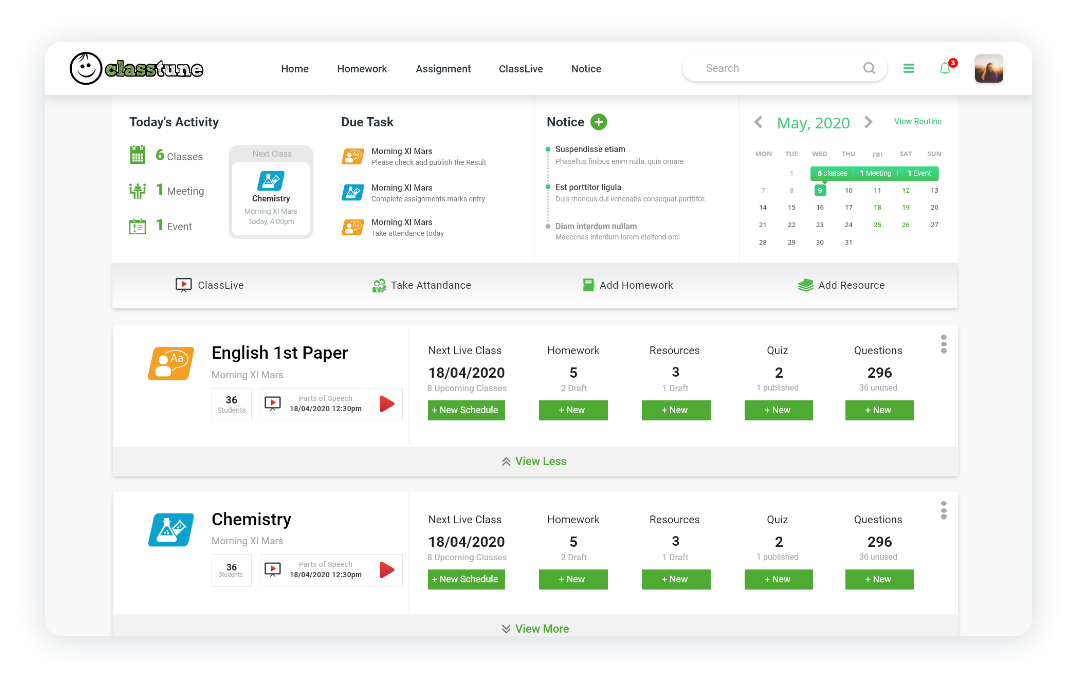Expand Chemistry card with View More
The width and height of the screenshot is (1077, 684).
(x=534, y=629)
